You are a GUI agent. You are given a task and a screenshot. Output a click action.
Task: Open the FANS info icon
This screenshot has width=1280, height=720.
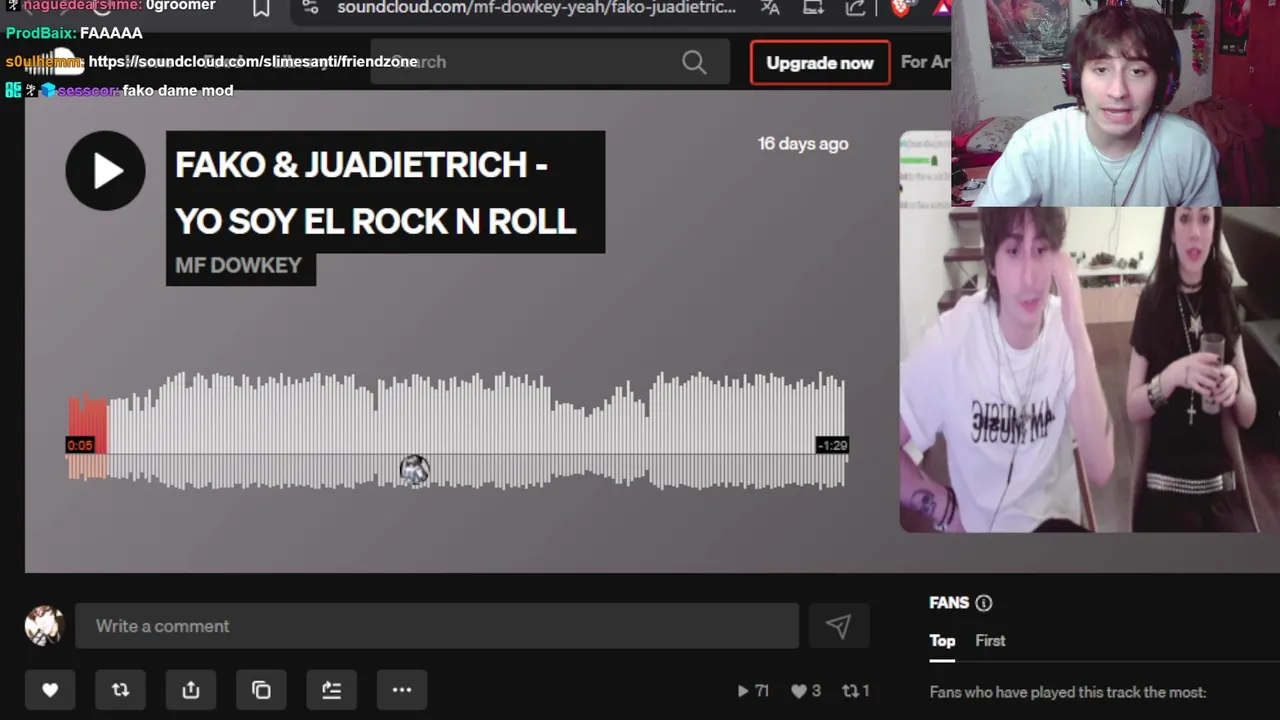[x=983, y=603]
